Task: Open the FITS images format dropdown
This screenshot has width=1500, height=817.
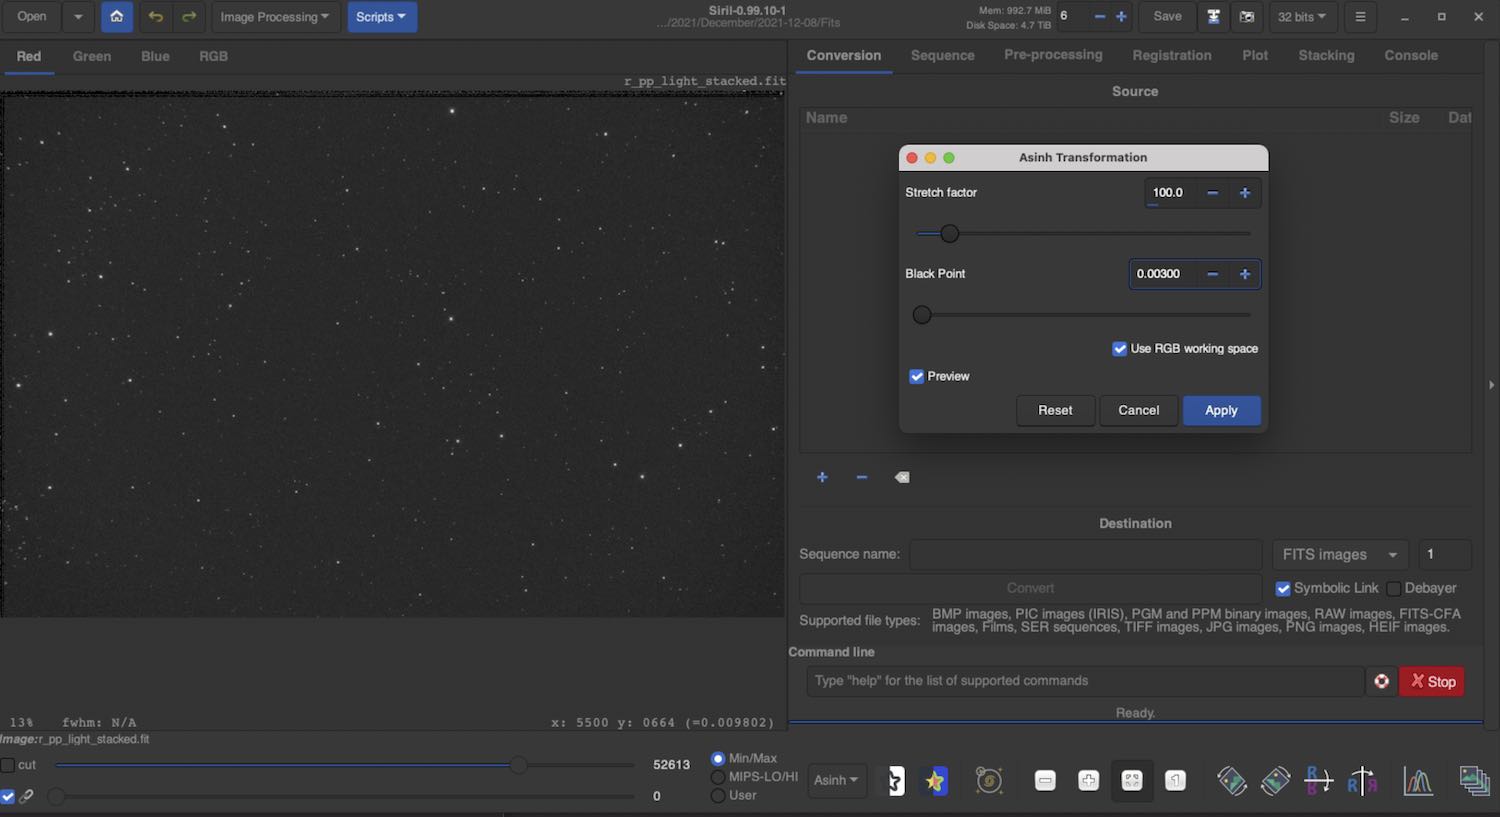Action: (x=1339, y=555)
